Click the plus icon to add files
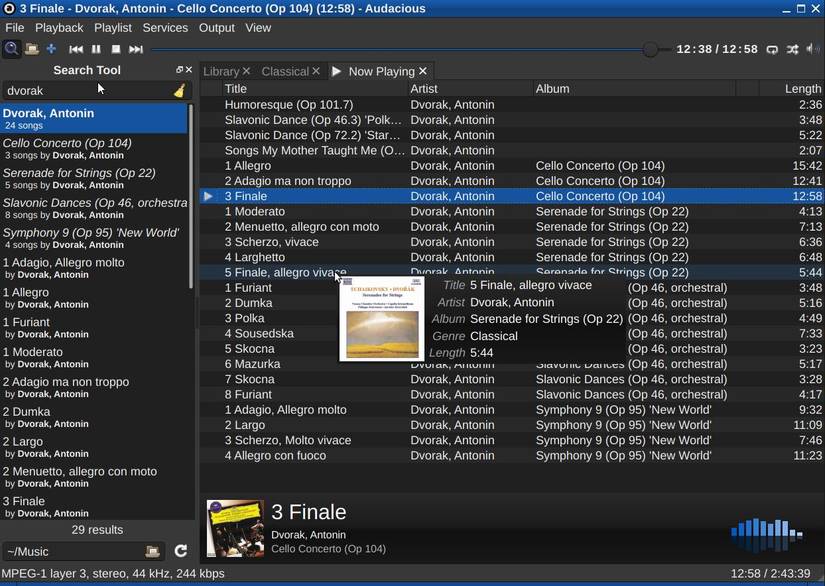 point(51,48)
